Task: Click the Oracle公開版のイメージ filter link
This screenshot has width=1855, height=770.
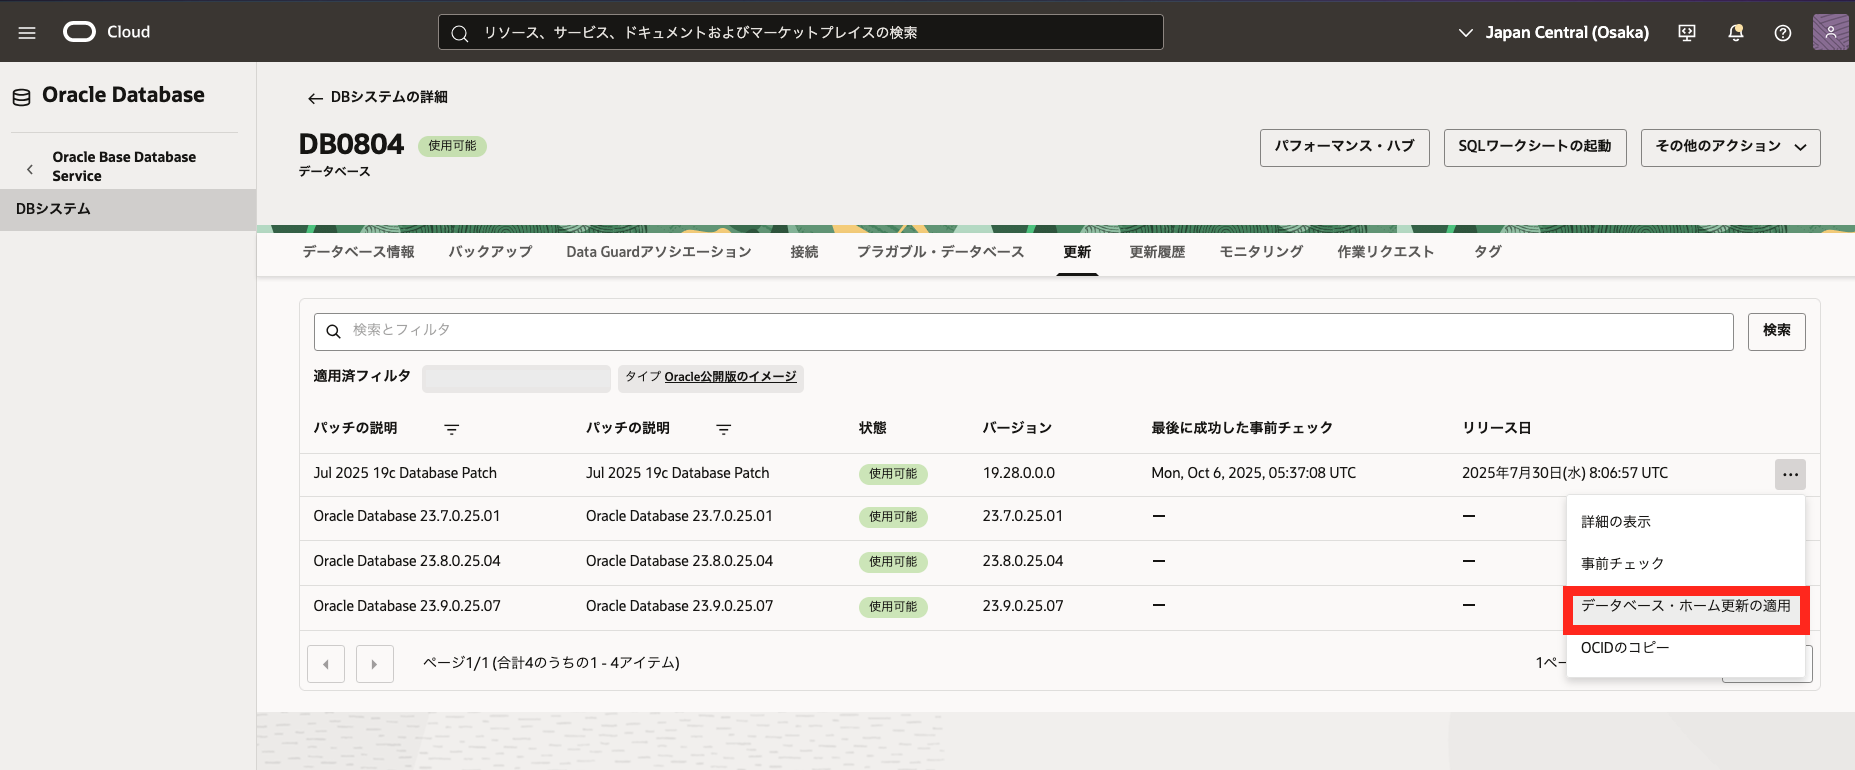Action: 730,377
